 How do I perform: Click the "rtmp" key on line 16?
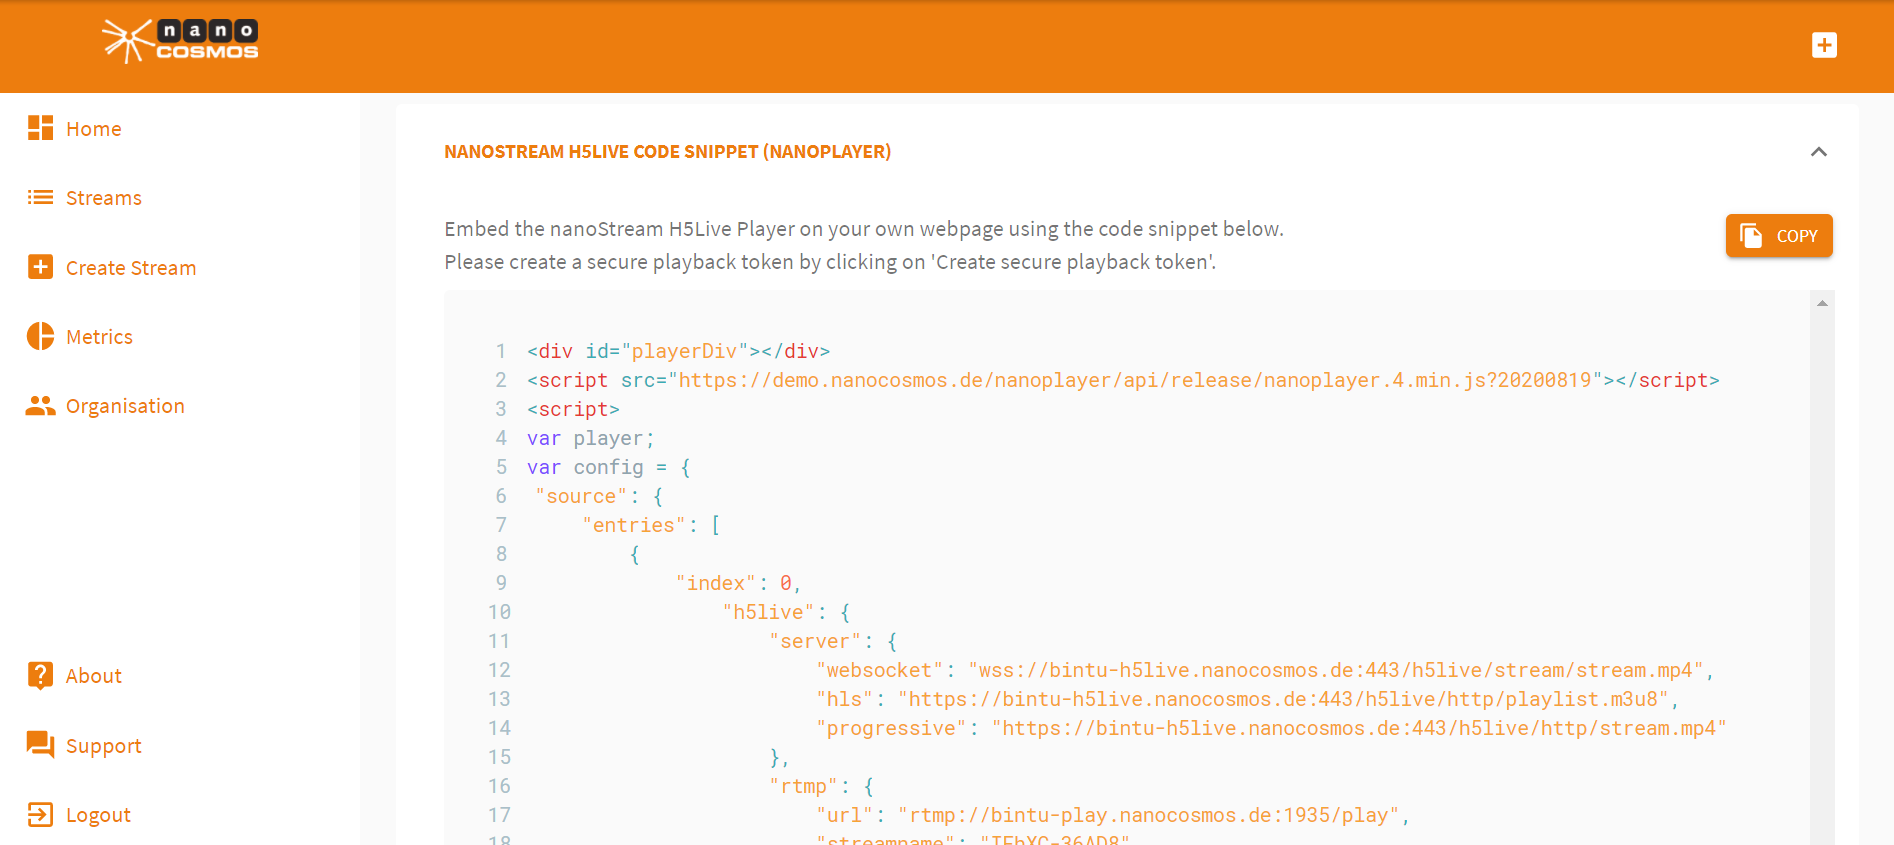click(x=803, y=786)
